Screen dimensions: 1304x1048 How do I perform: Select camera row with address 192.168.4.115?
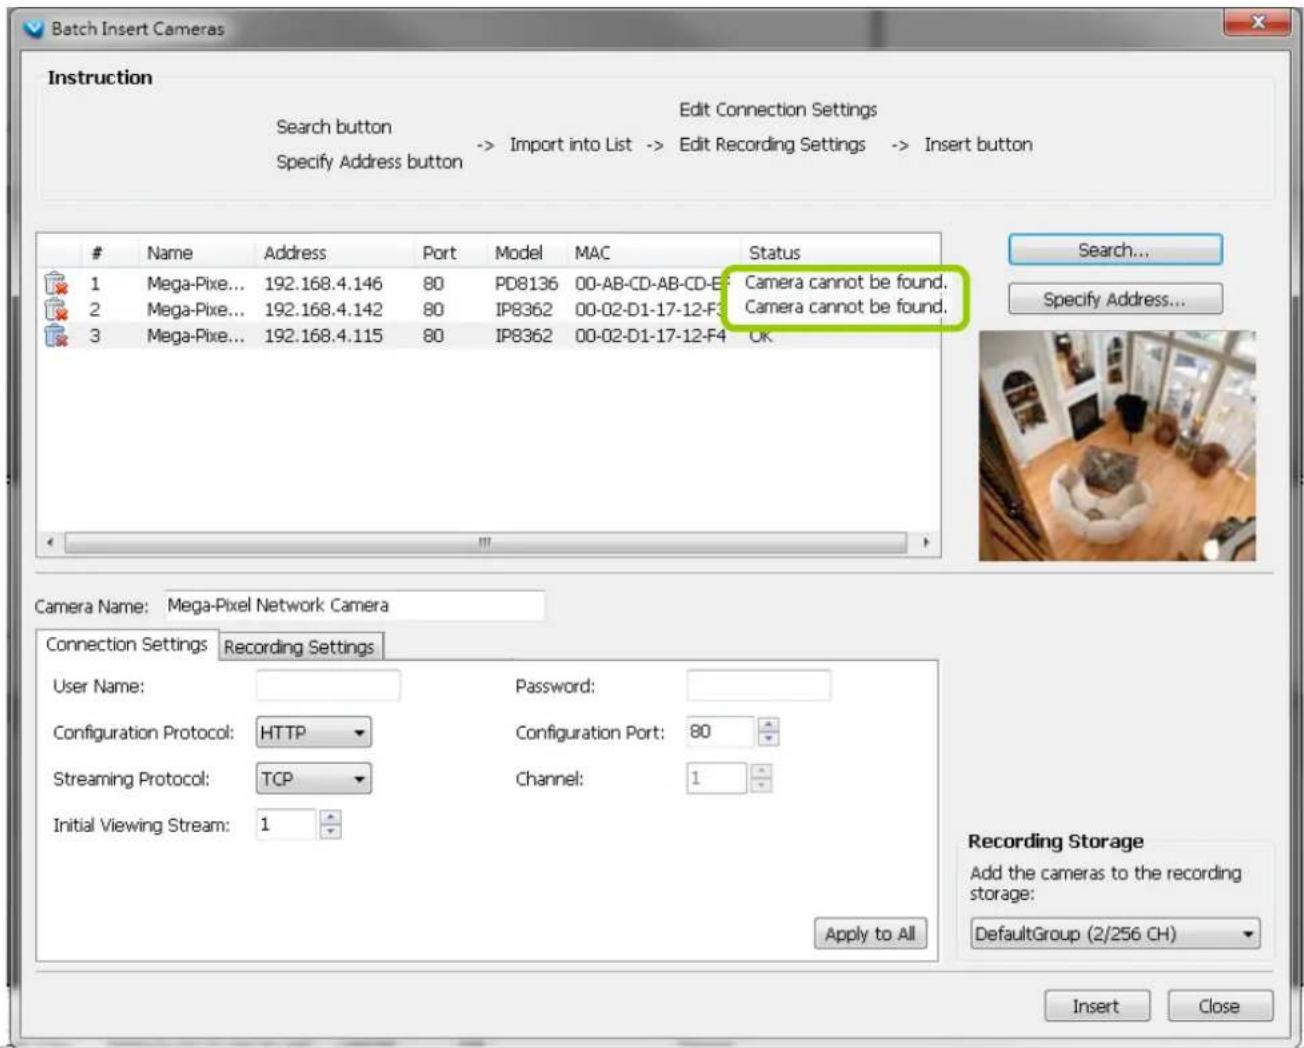click(x=490, y=335)
